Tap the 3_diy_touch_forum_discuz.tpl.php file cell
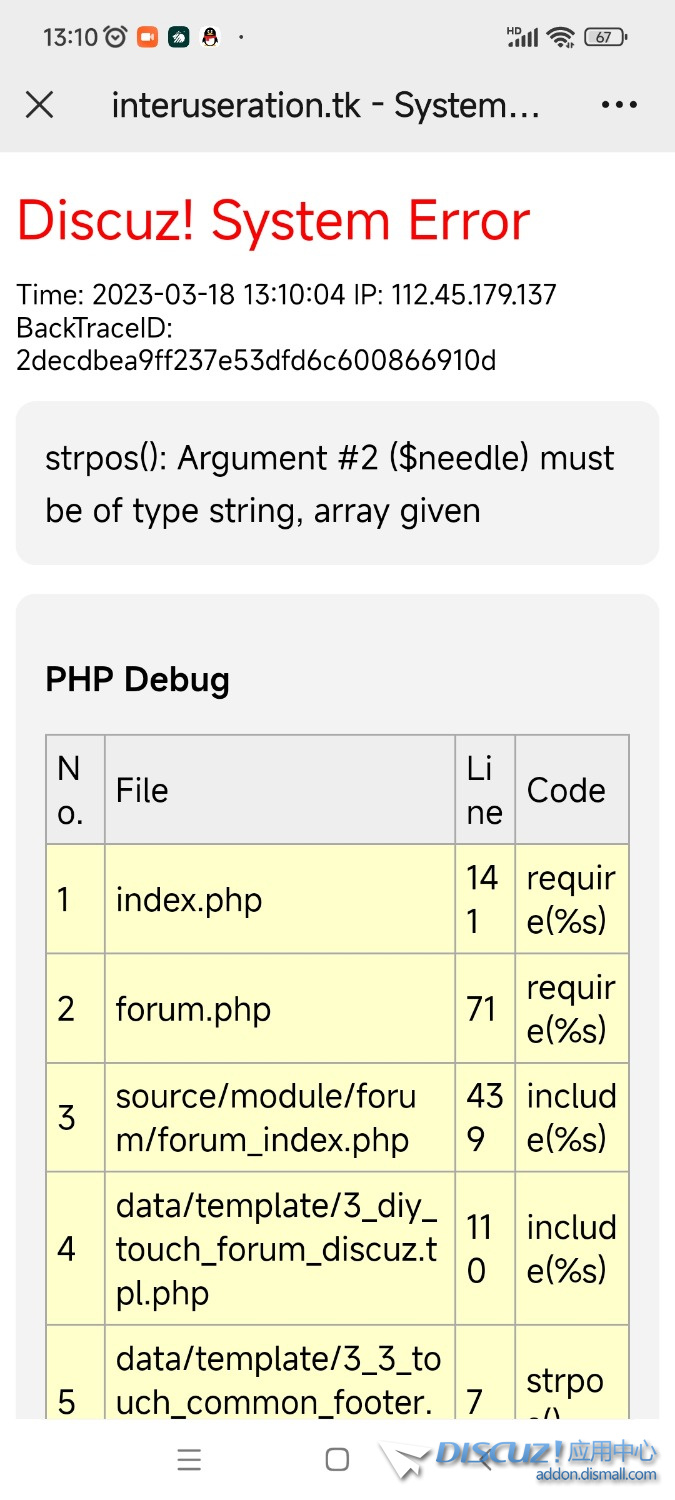Image resolution: width=675 pixels, height=1500 pixels. (277, 1249)
